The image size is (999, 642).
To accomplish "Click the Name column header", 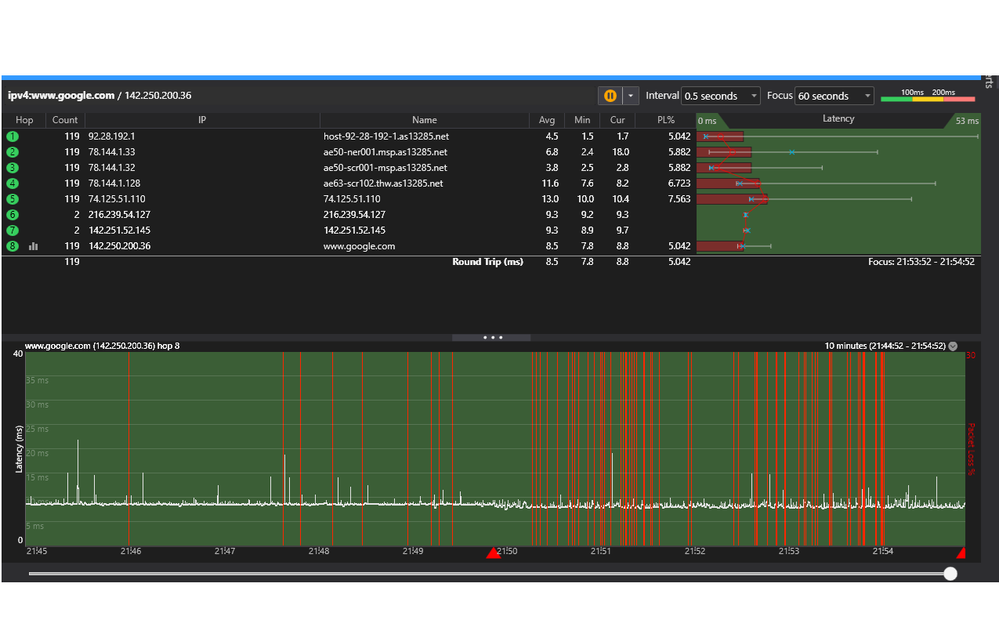I will coord(424,120).
